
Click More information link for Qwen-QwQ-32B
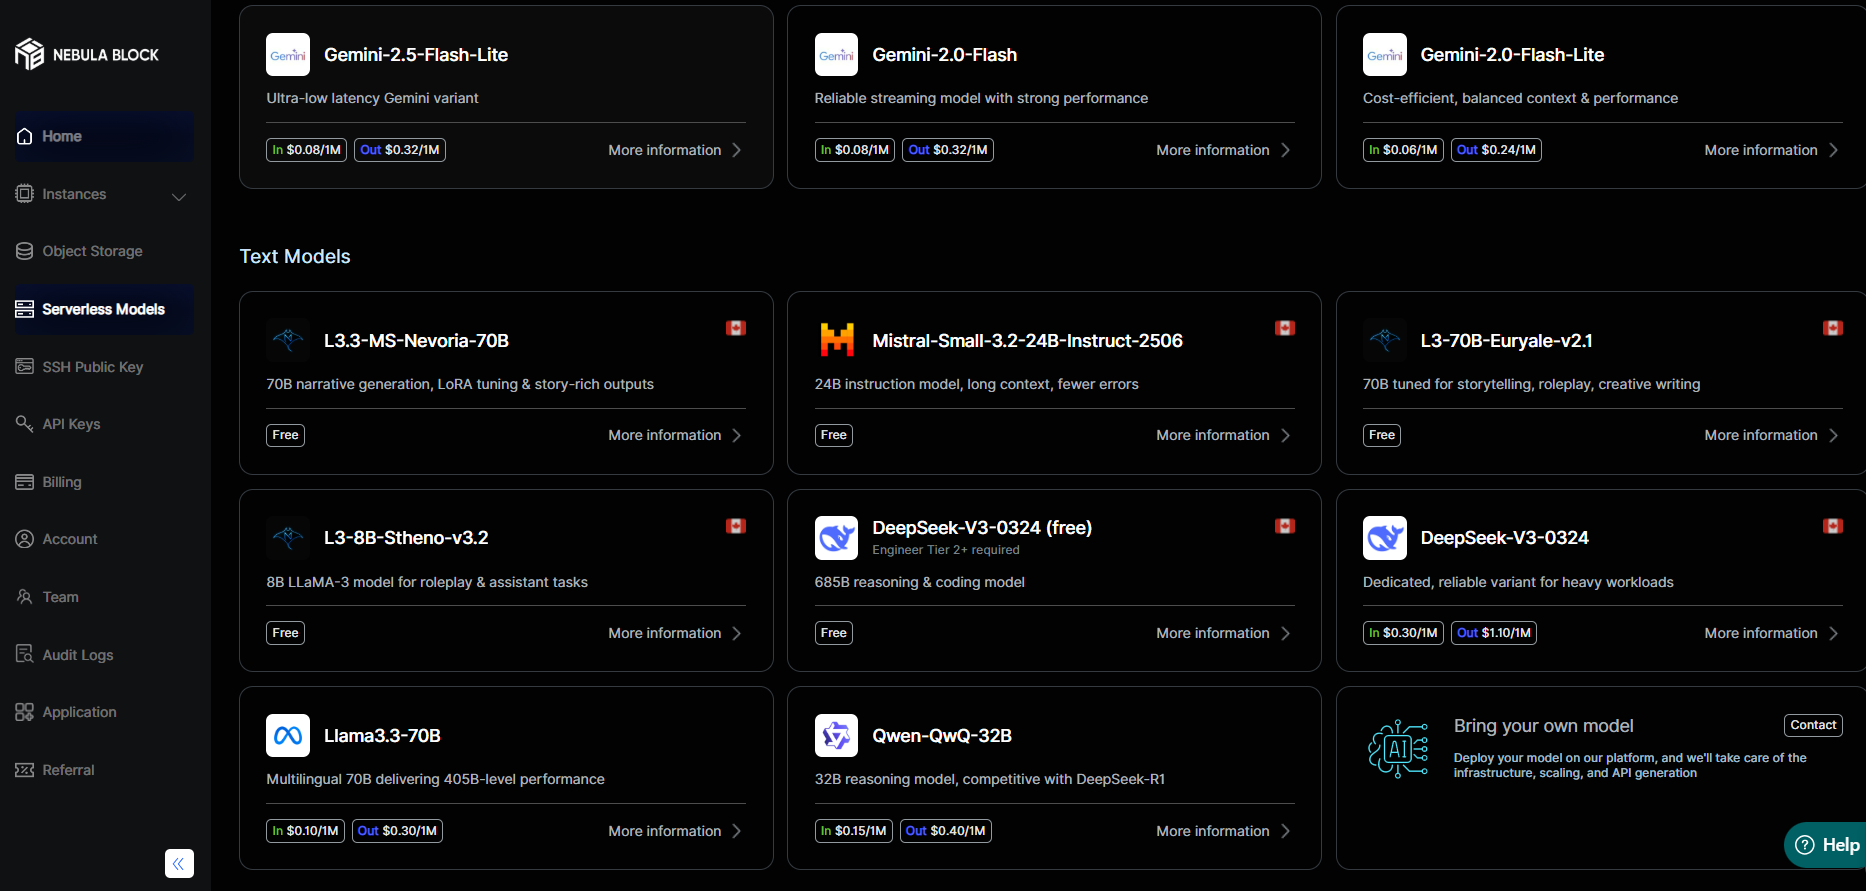coord(1223,831)
